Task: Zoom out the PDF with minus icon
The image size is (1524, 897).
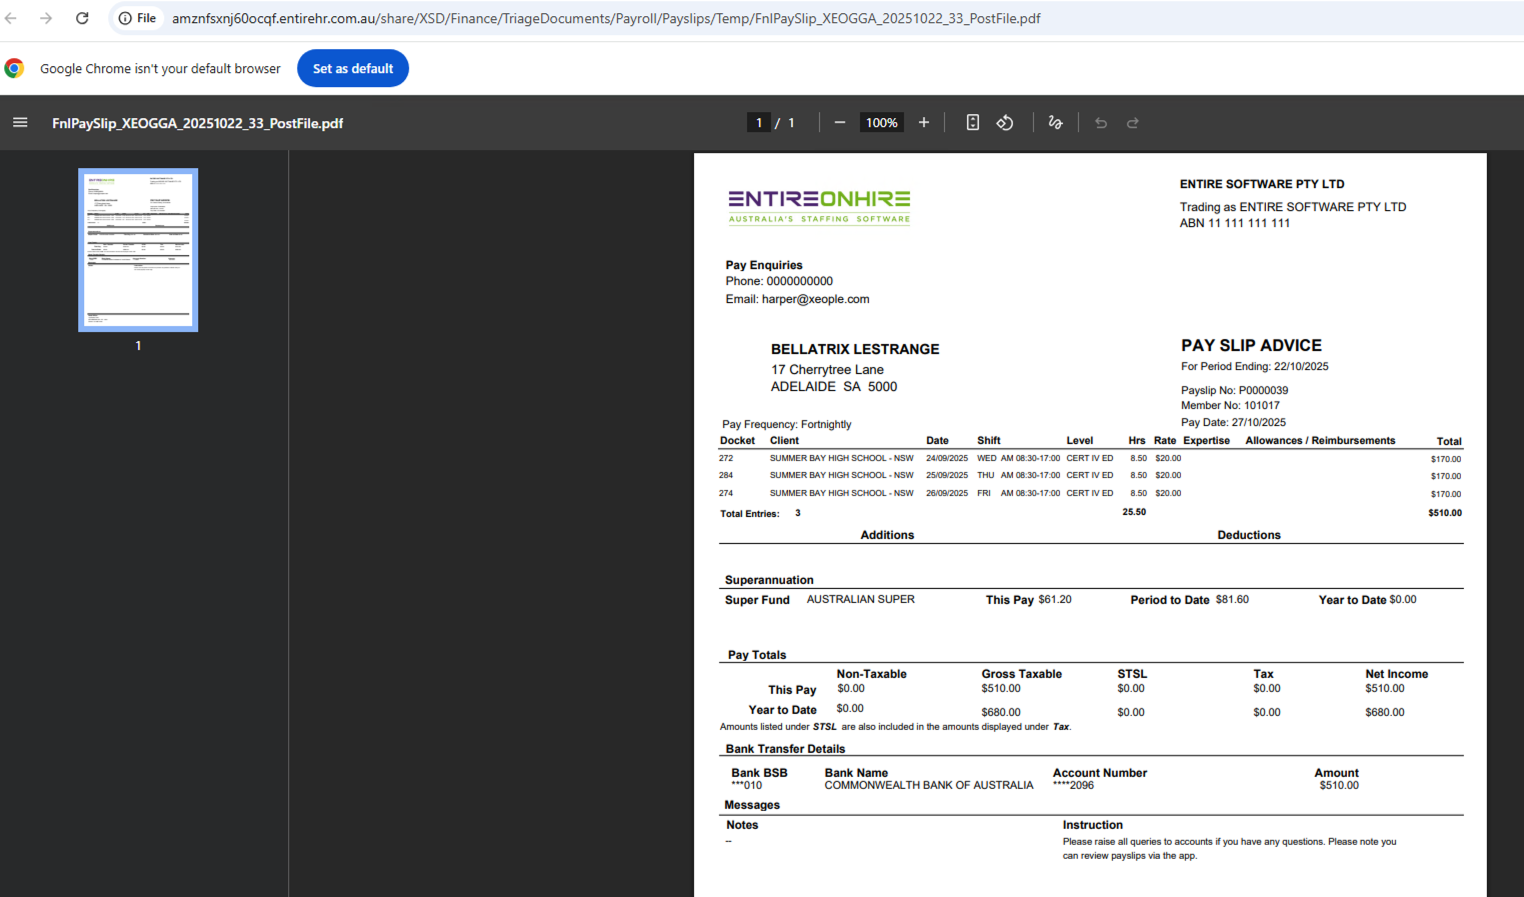Action: 840,123
